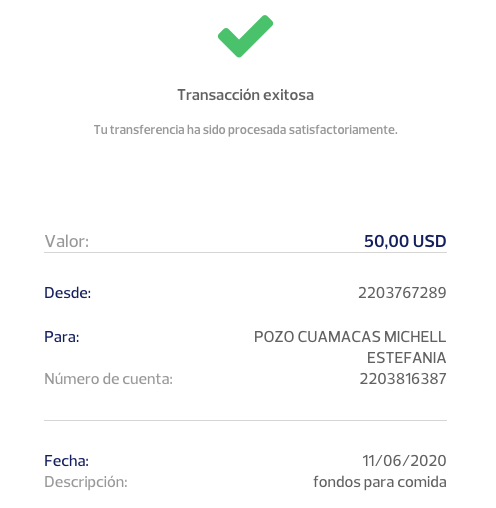The image size is (496, 508).
Task: Click the green success checkmark icon
Action: coord(245,36)
